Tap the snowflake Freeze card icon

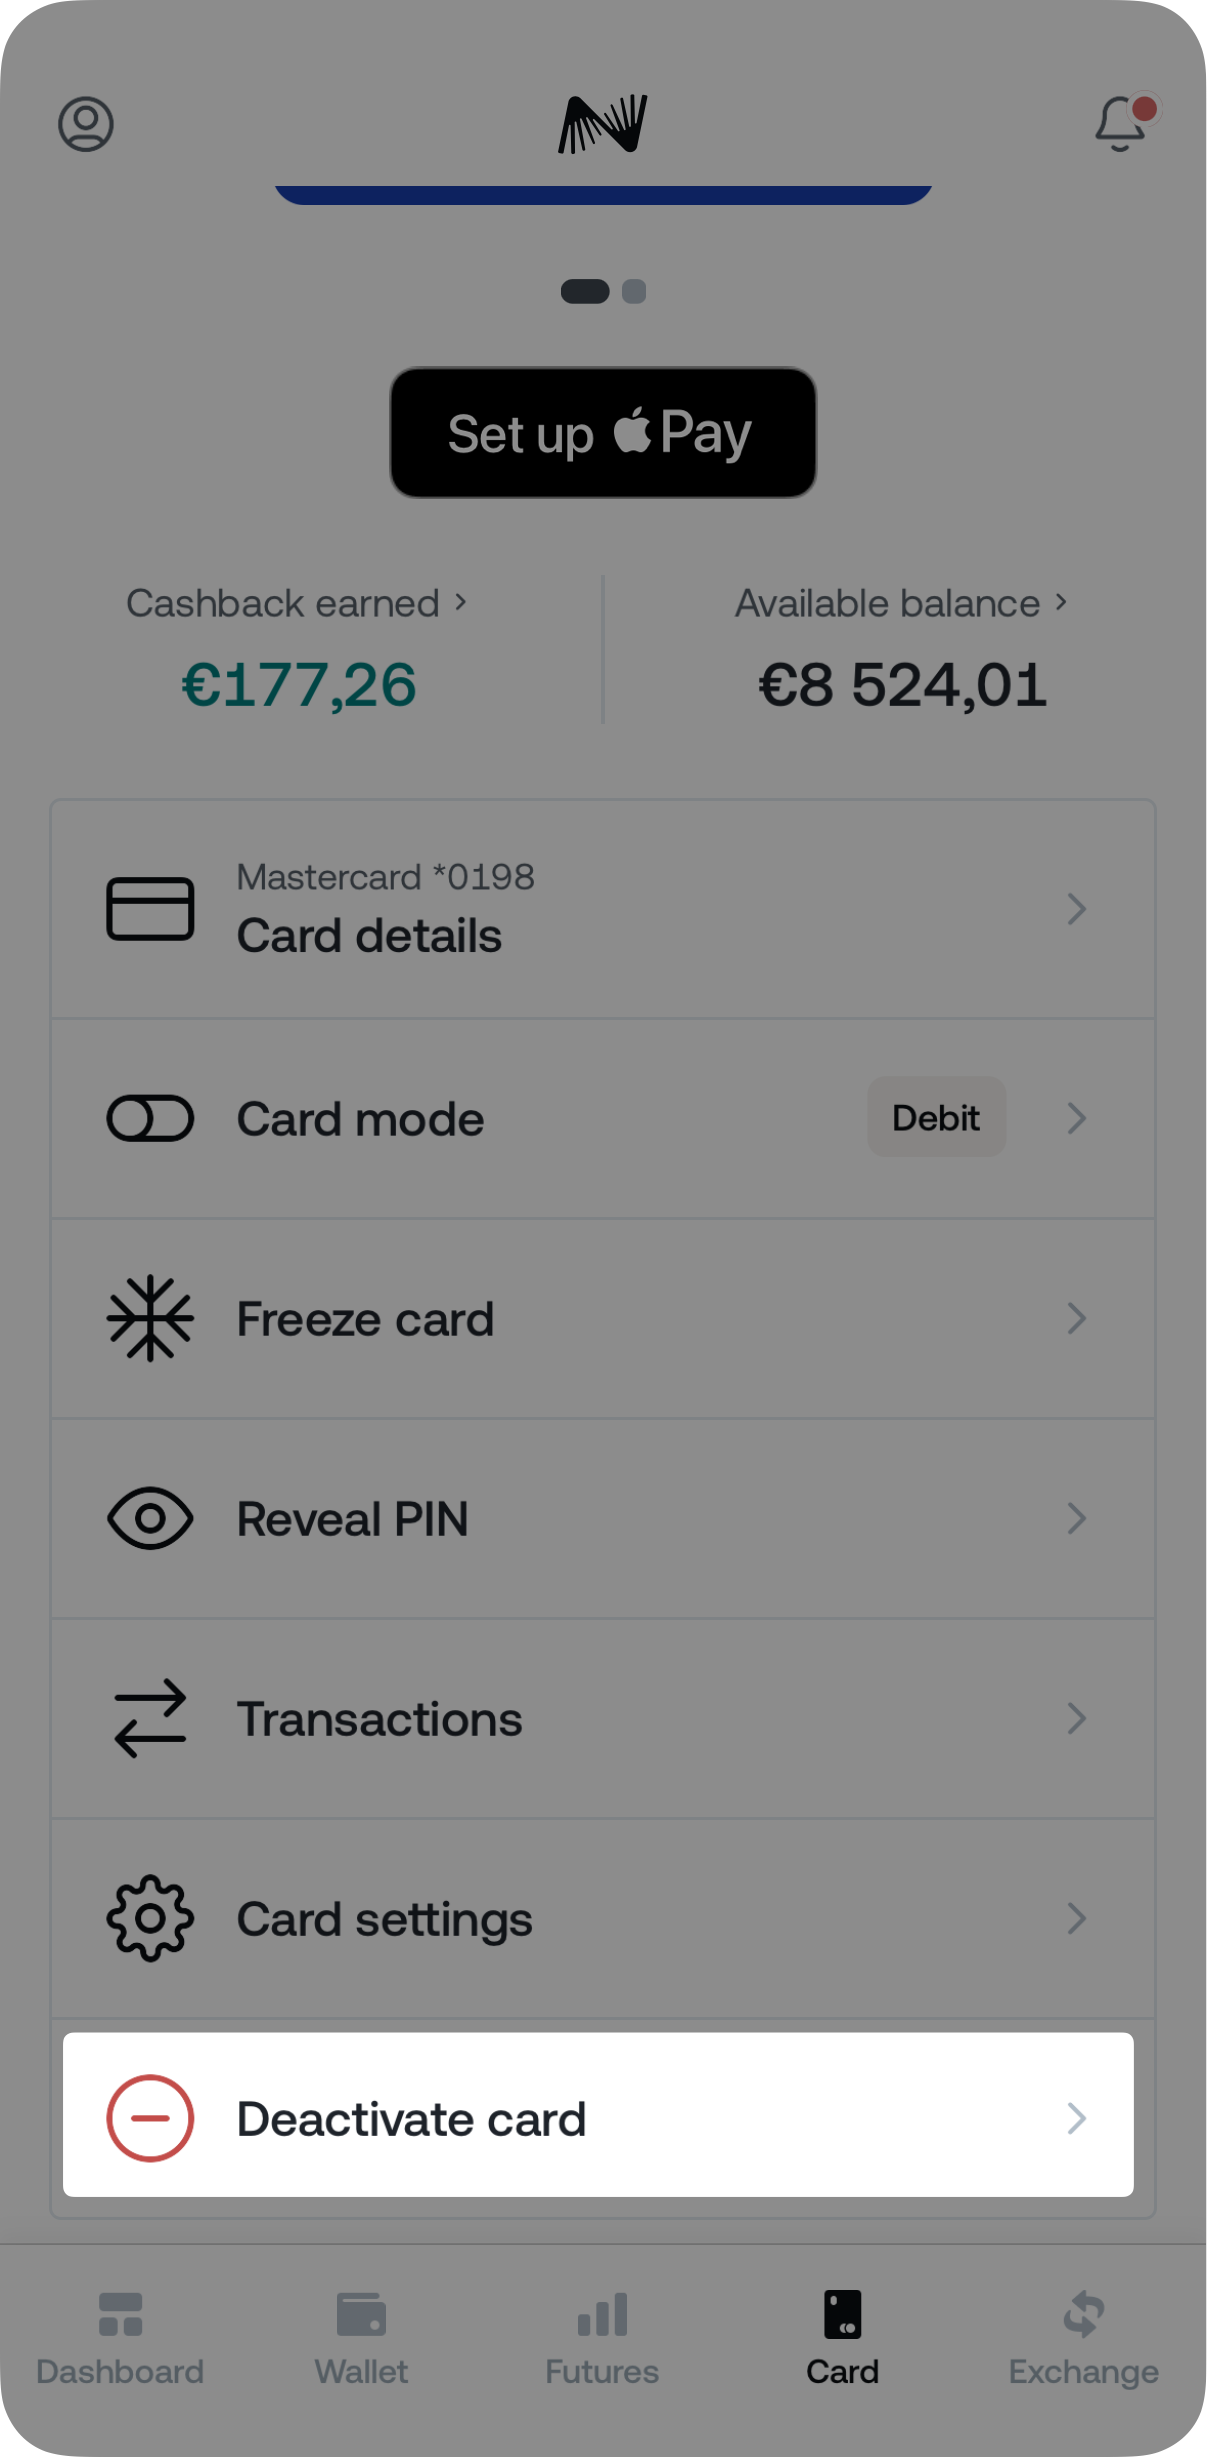point(150,1318)
